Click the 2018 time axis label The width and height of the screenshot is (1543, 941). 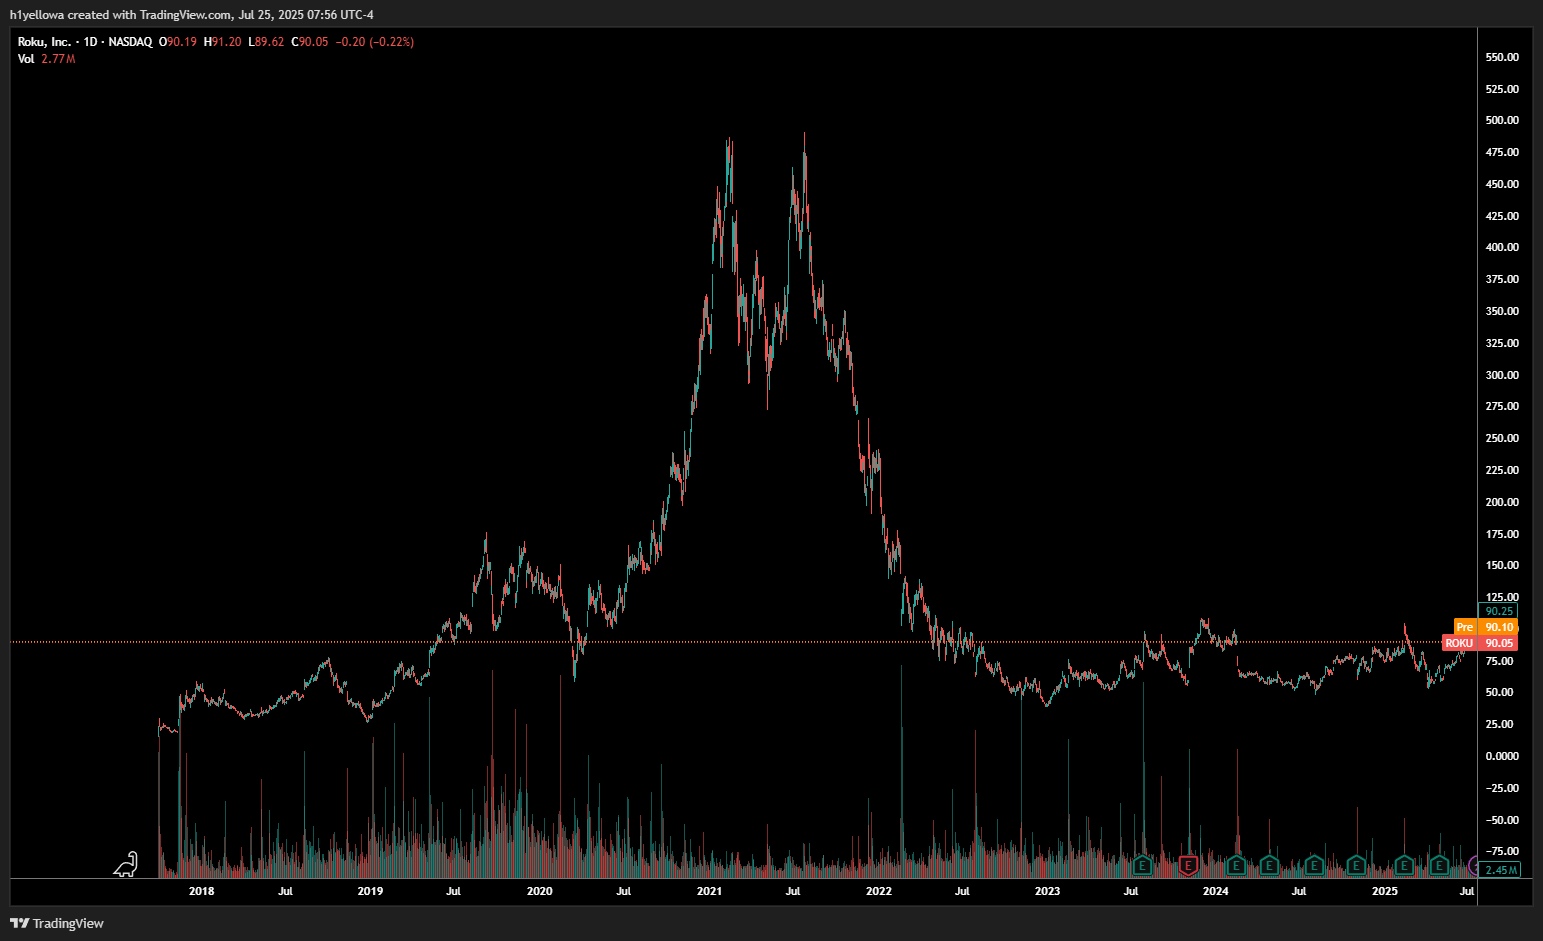pos(201,891)
